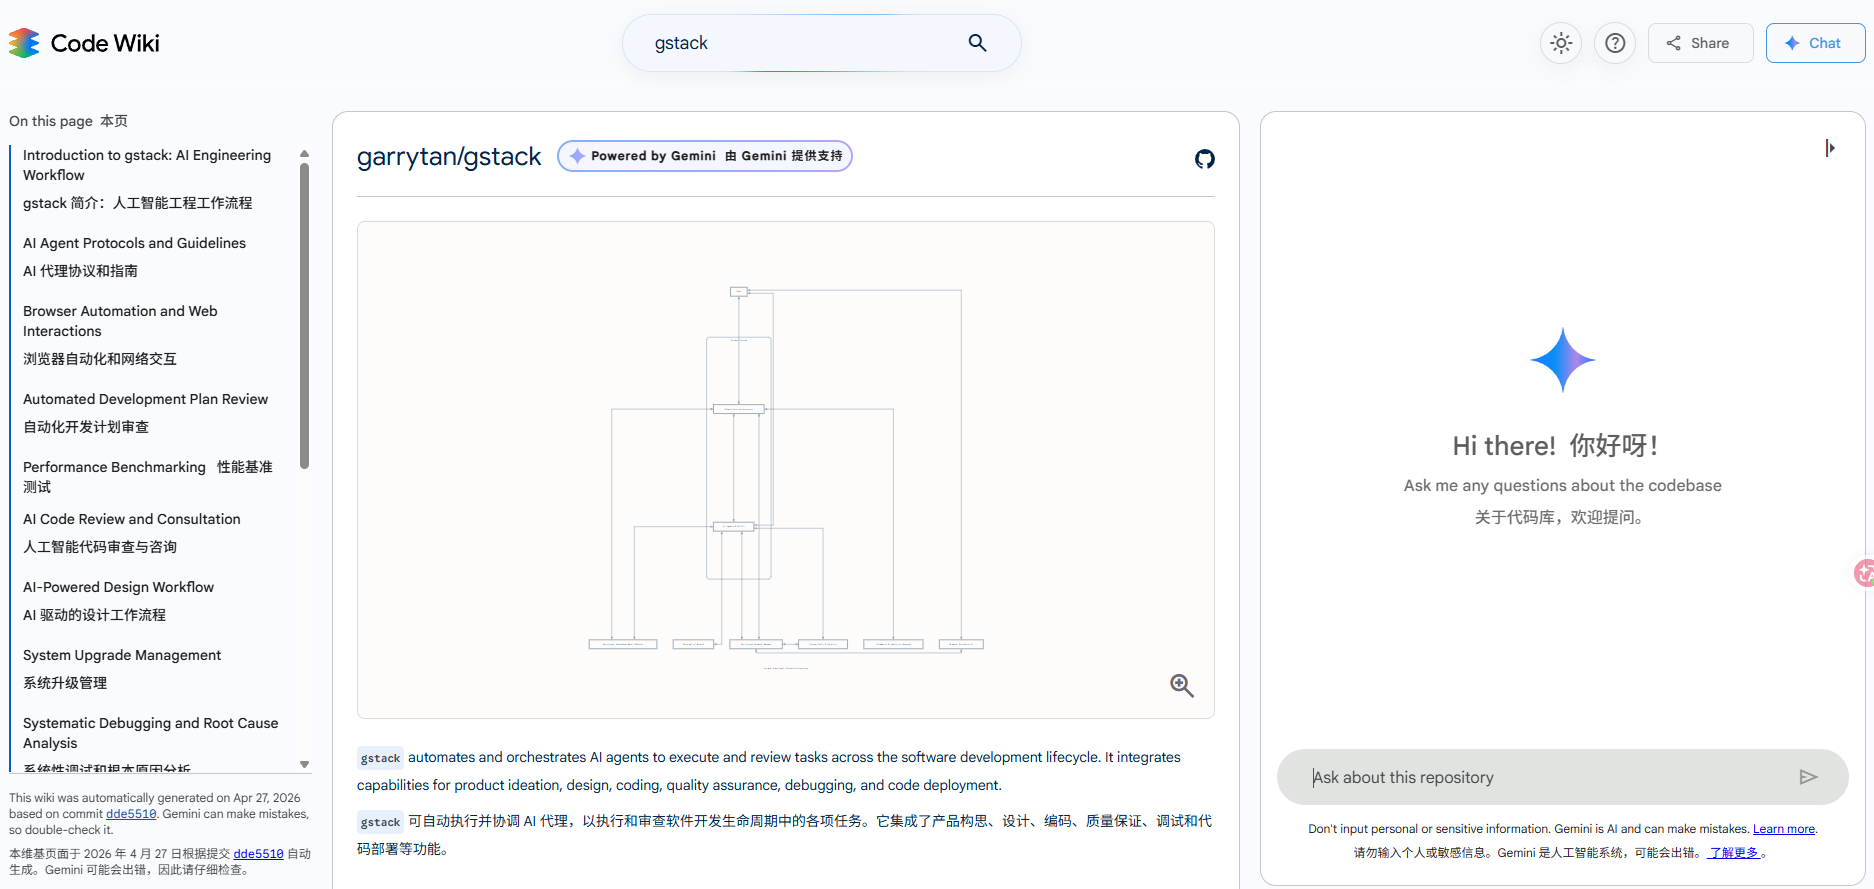Open commit dde5510 link in Chinese note
Screen dimensions: 1874x889
[258, 854]
